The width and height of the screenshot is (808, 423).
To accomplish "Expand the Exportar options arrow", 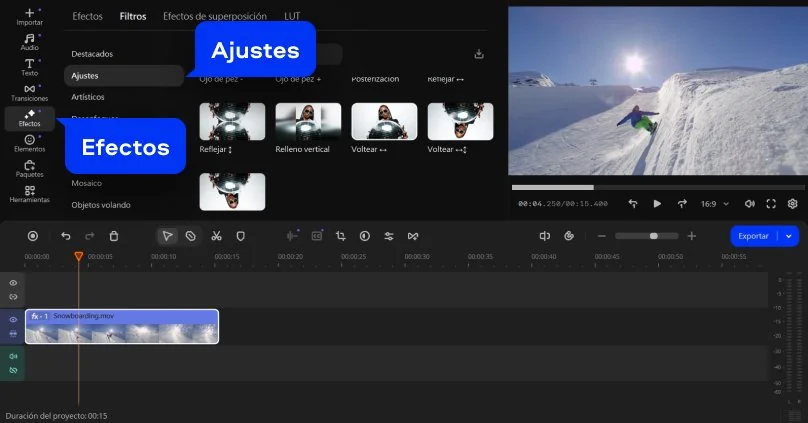I will pyautogui.click(x=789, y=236).
